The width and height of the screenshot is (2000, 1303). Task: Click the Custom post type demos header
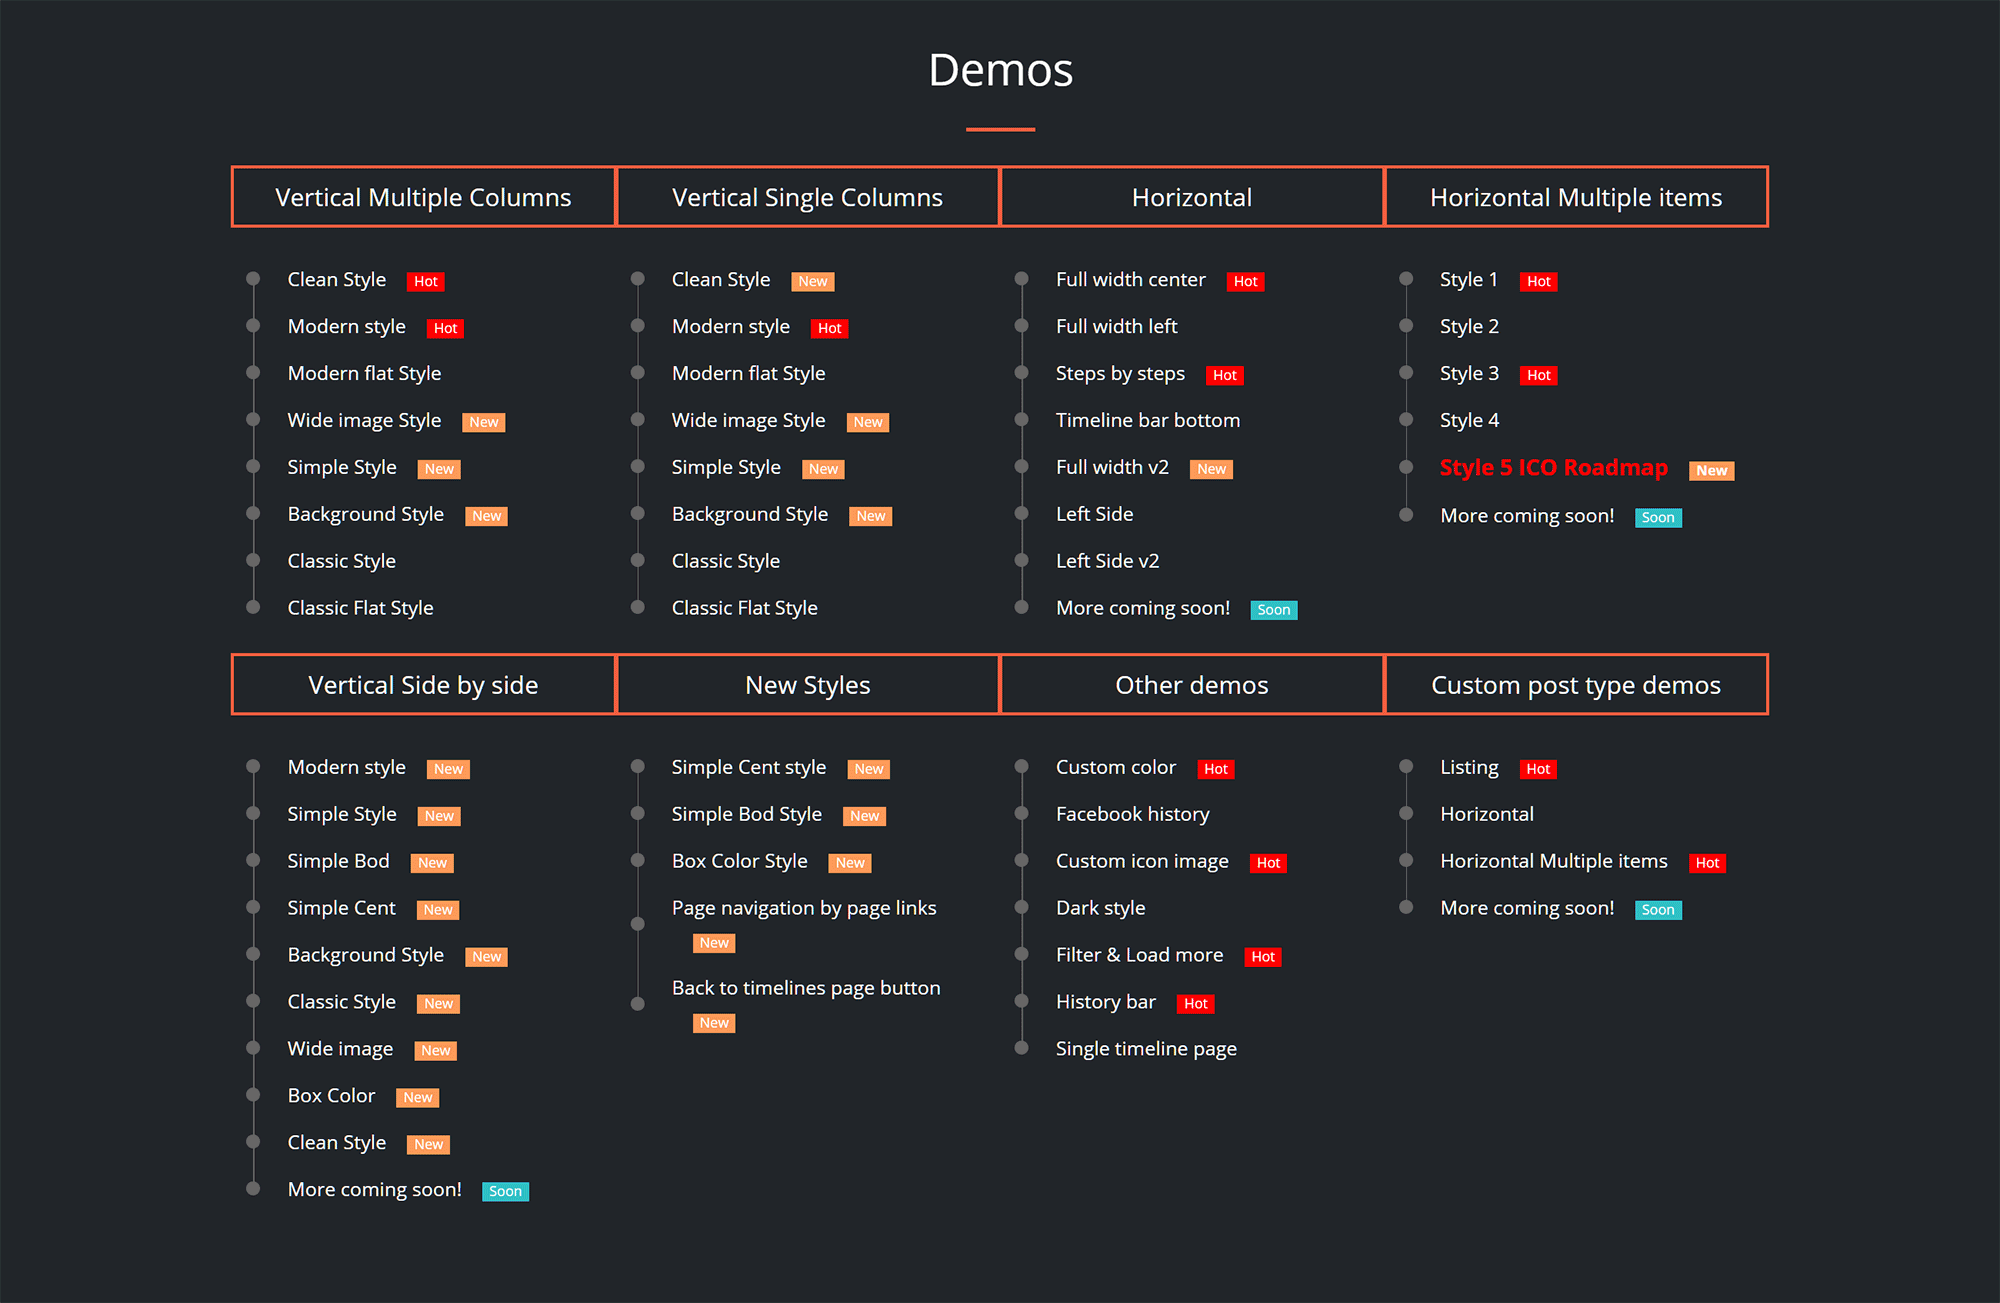[x=1576, y=685]
